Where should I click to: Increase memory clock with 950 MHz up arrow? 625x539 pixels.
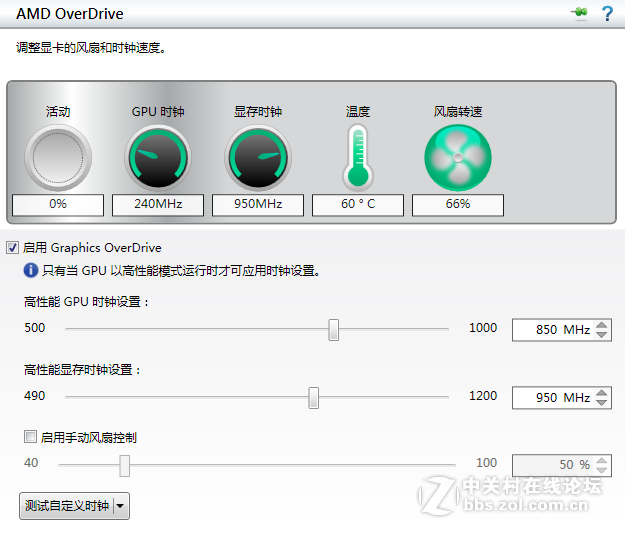click(x=601, y=393)
